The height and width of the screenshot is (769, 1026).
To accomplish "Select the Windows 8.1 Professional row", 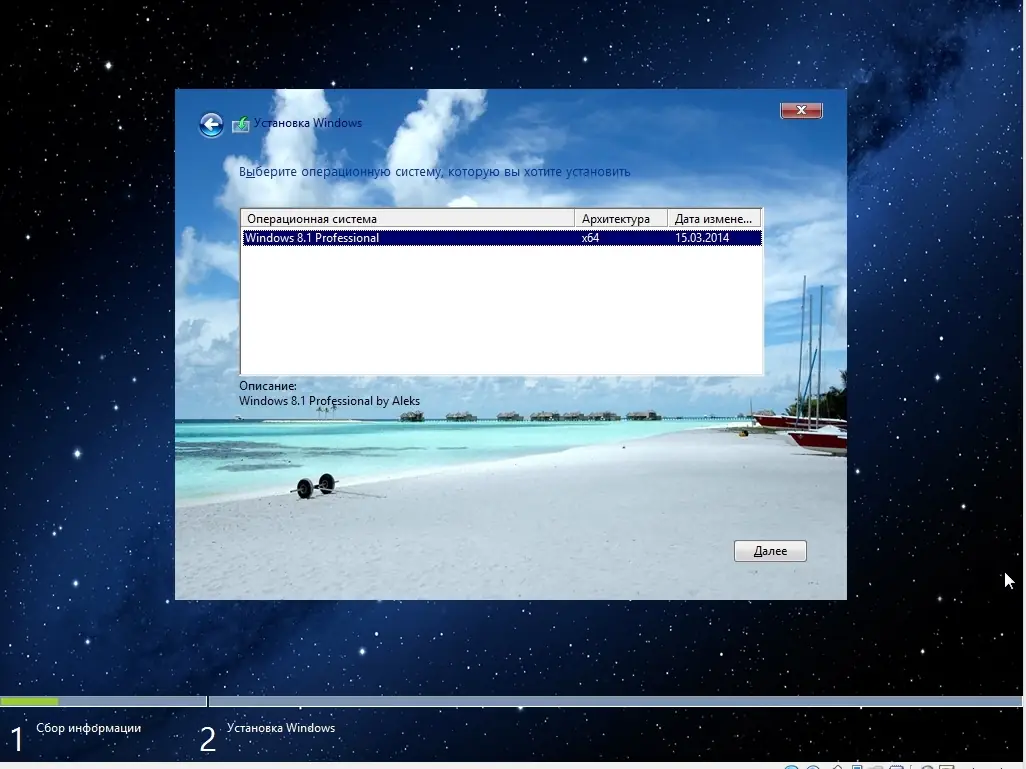I will 501,238.
